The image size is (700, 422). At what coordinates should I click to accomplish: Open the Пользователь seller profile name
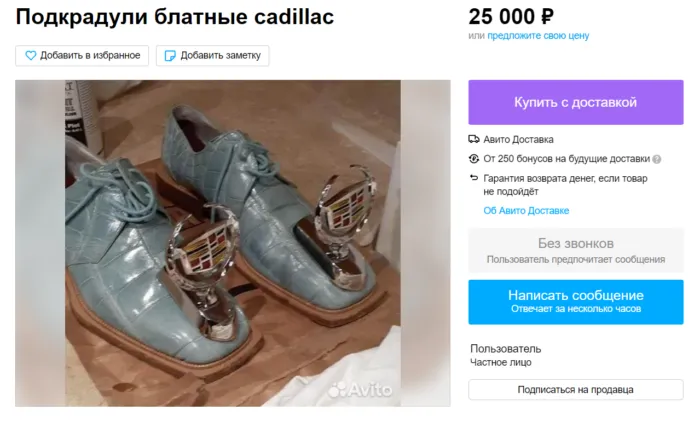[505, 349]
